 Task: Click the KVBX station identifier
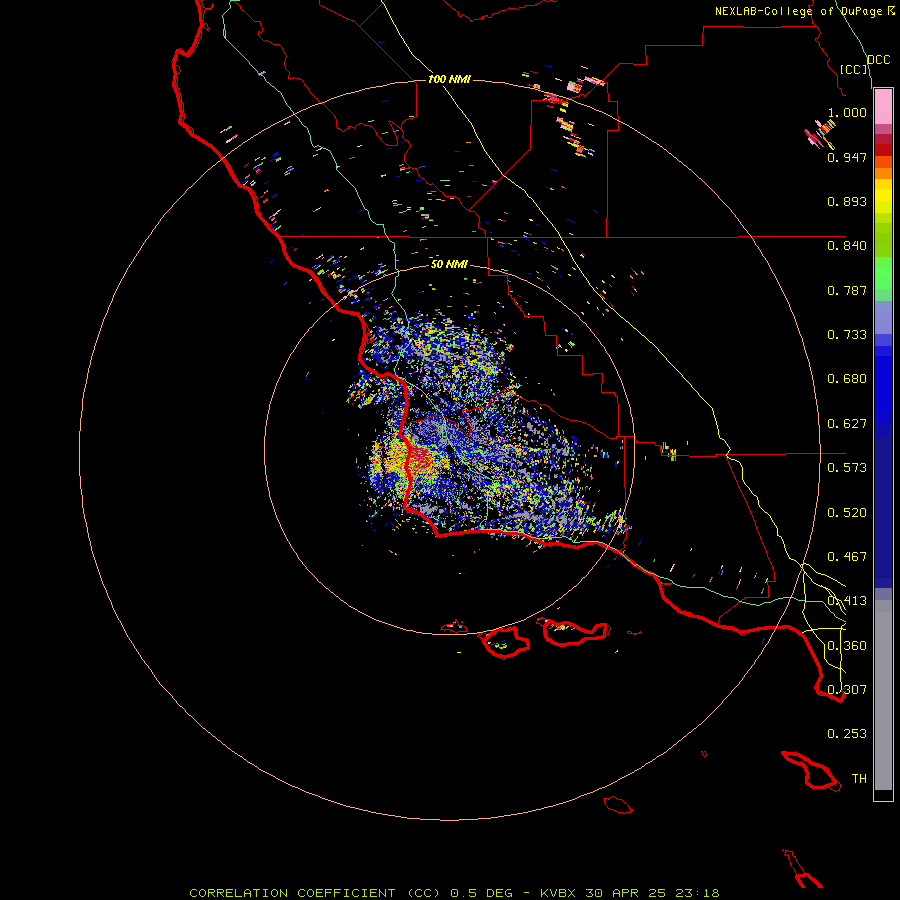[560, 893]
